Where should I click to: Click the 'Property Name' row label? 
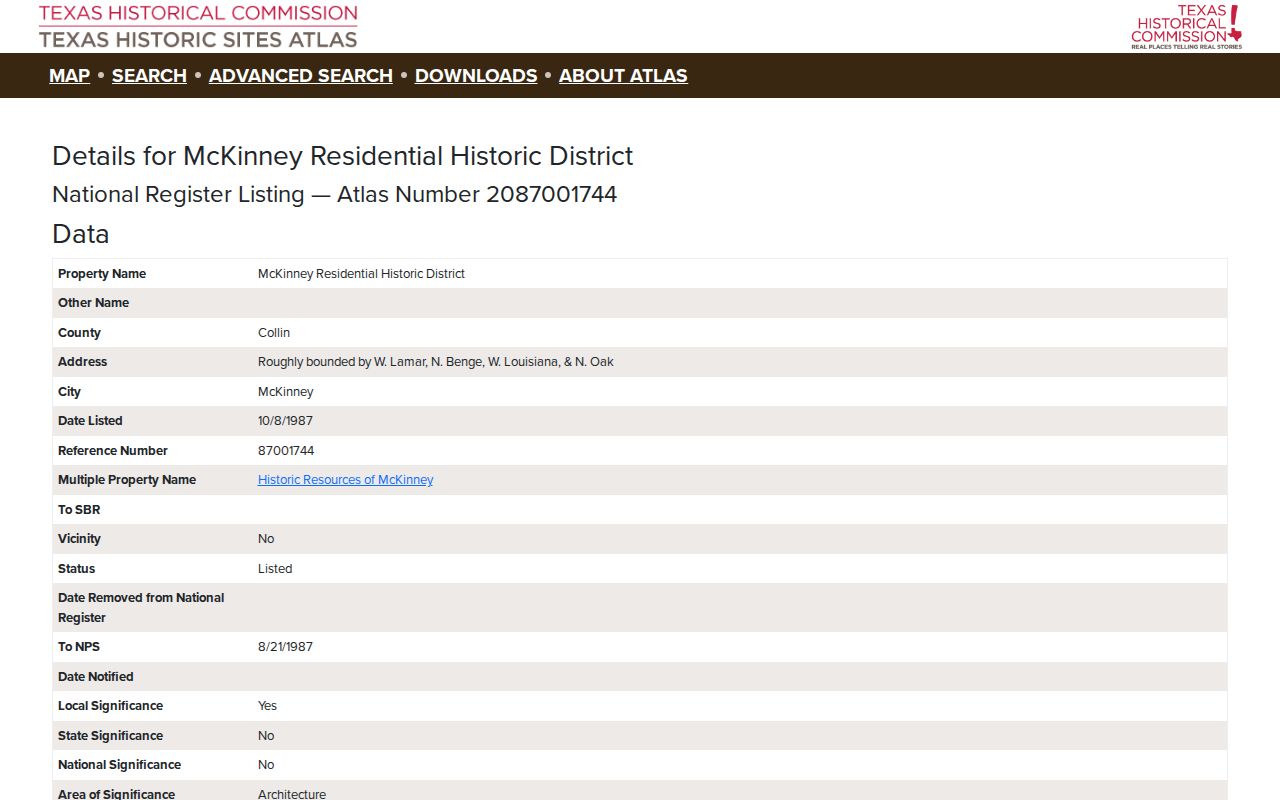pyautogui.click(x=102, y=274)
